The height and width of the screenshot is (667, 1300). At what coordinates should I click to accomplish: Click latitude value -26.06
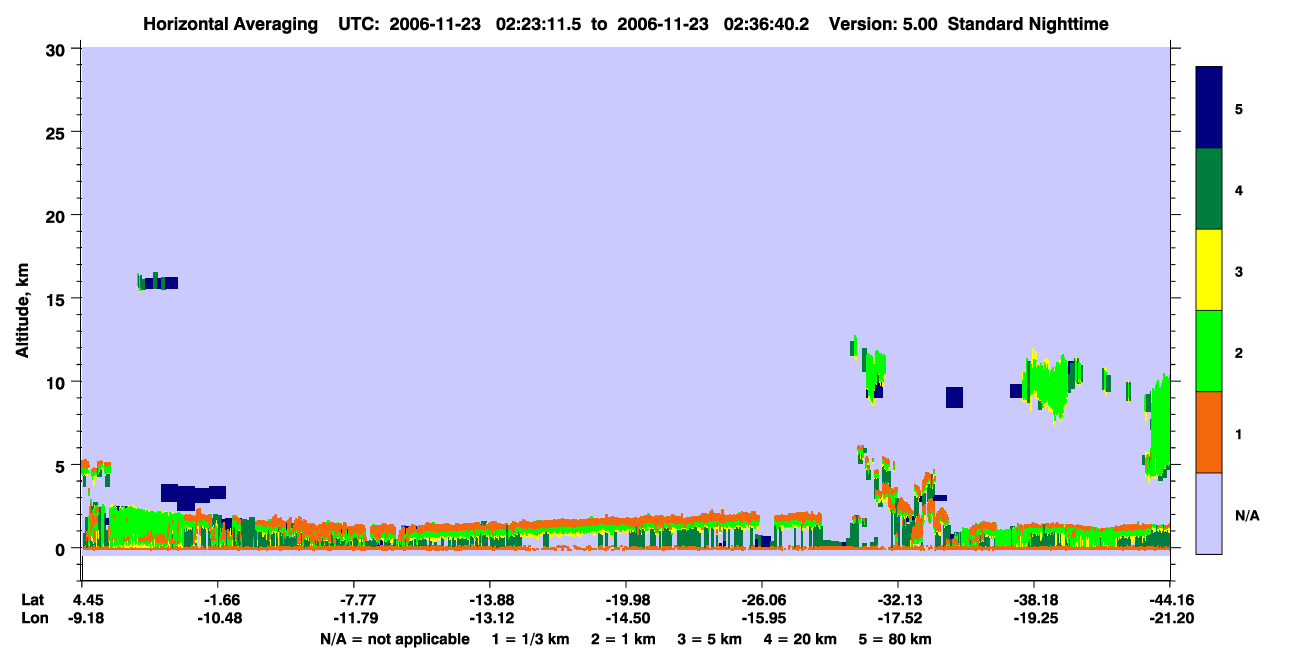click(x=761, y=600)
